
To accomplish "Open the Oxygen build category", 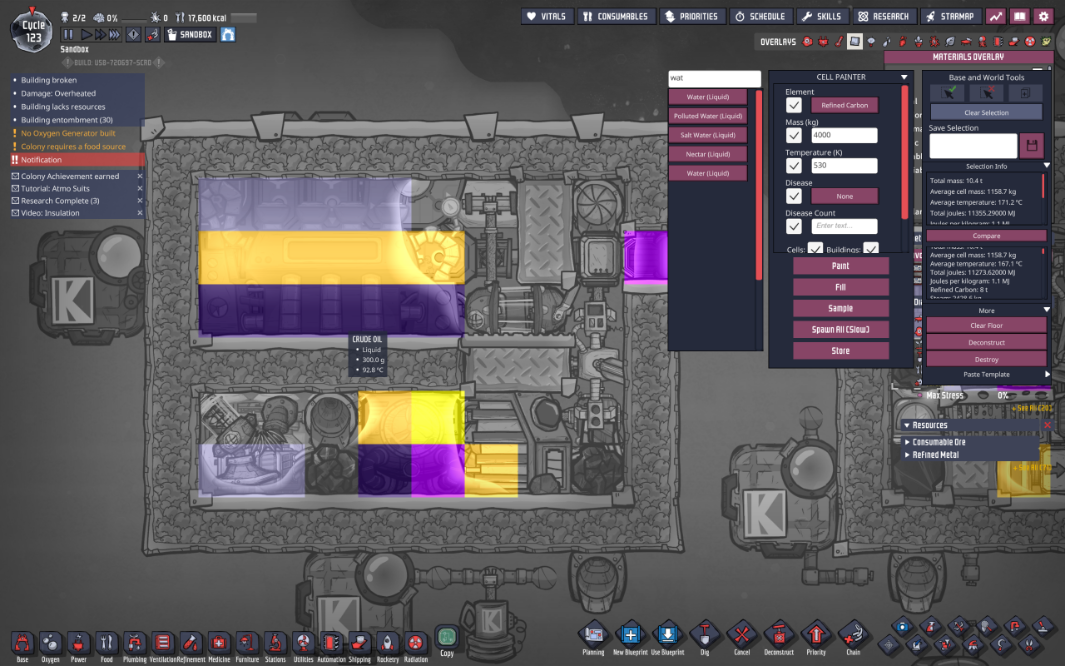I will (50, 644).
